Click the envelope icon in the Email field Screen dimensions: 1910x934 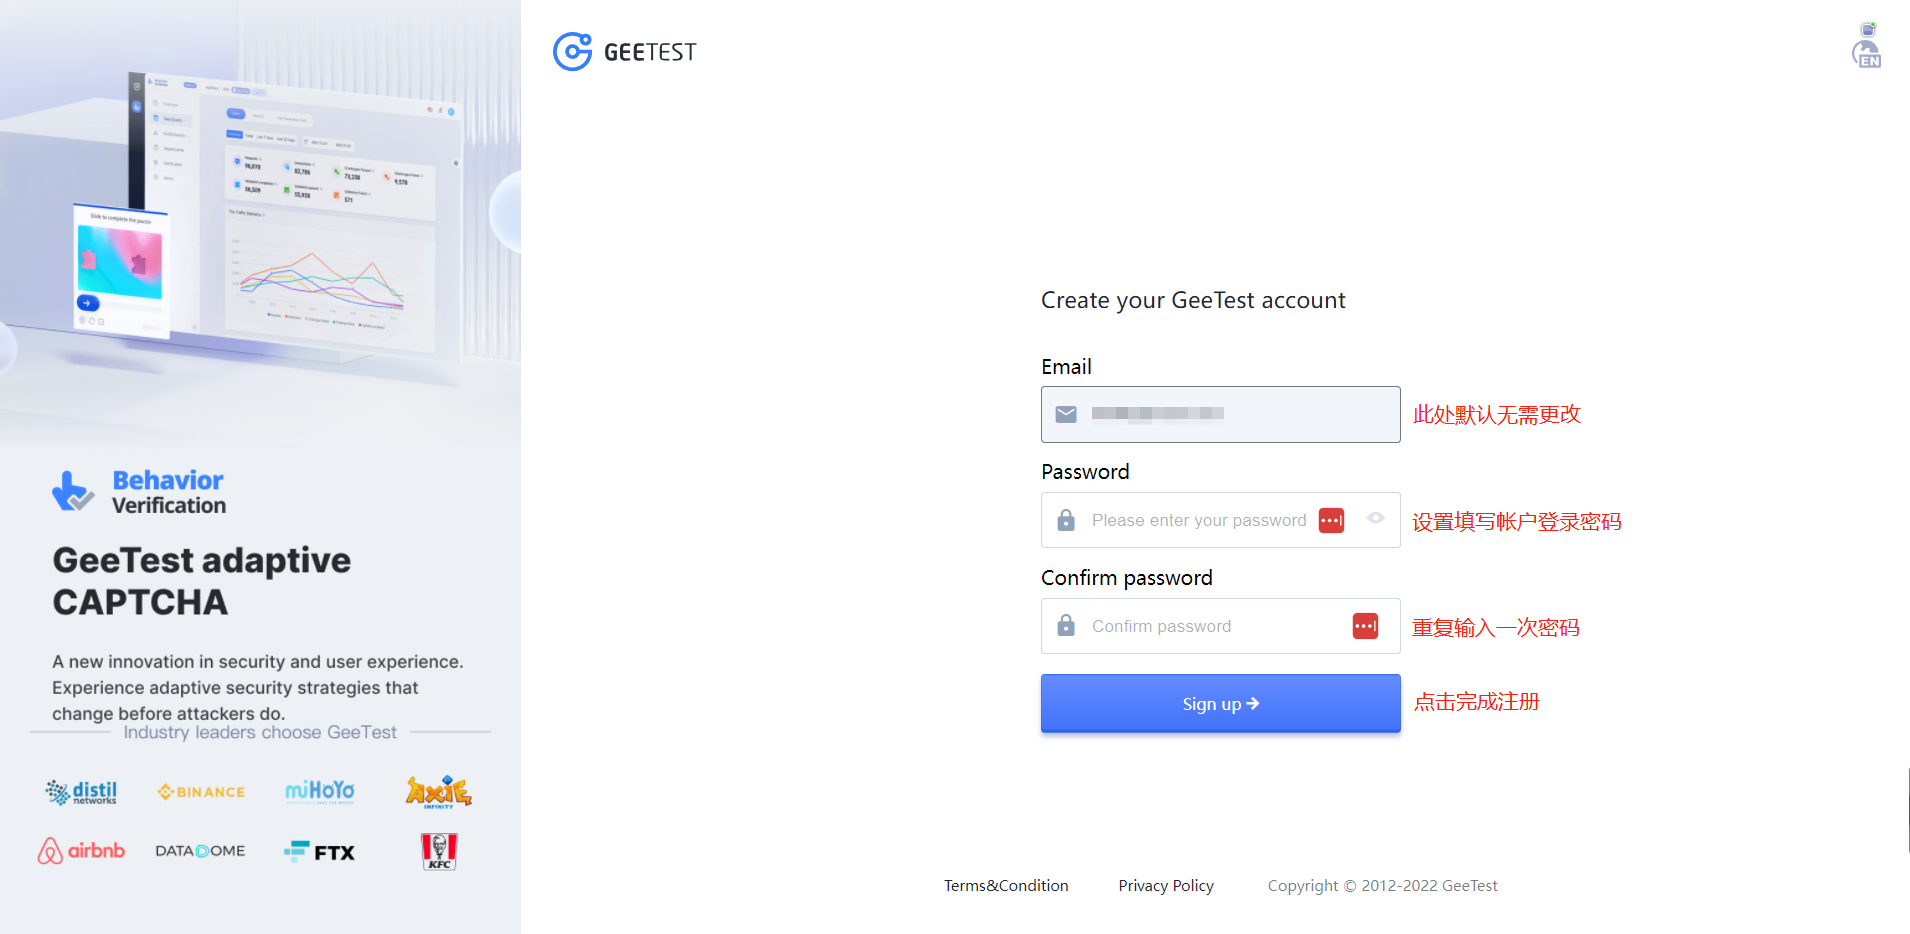click(1065, 414)
